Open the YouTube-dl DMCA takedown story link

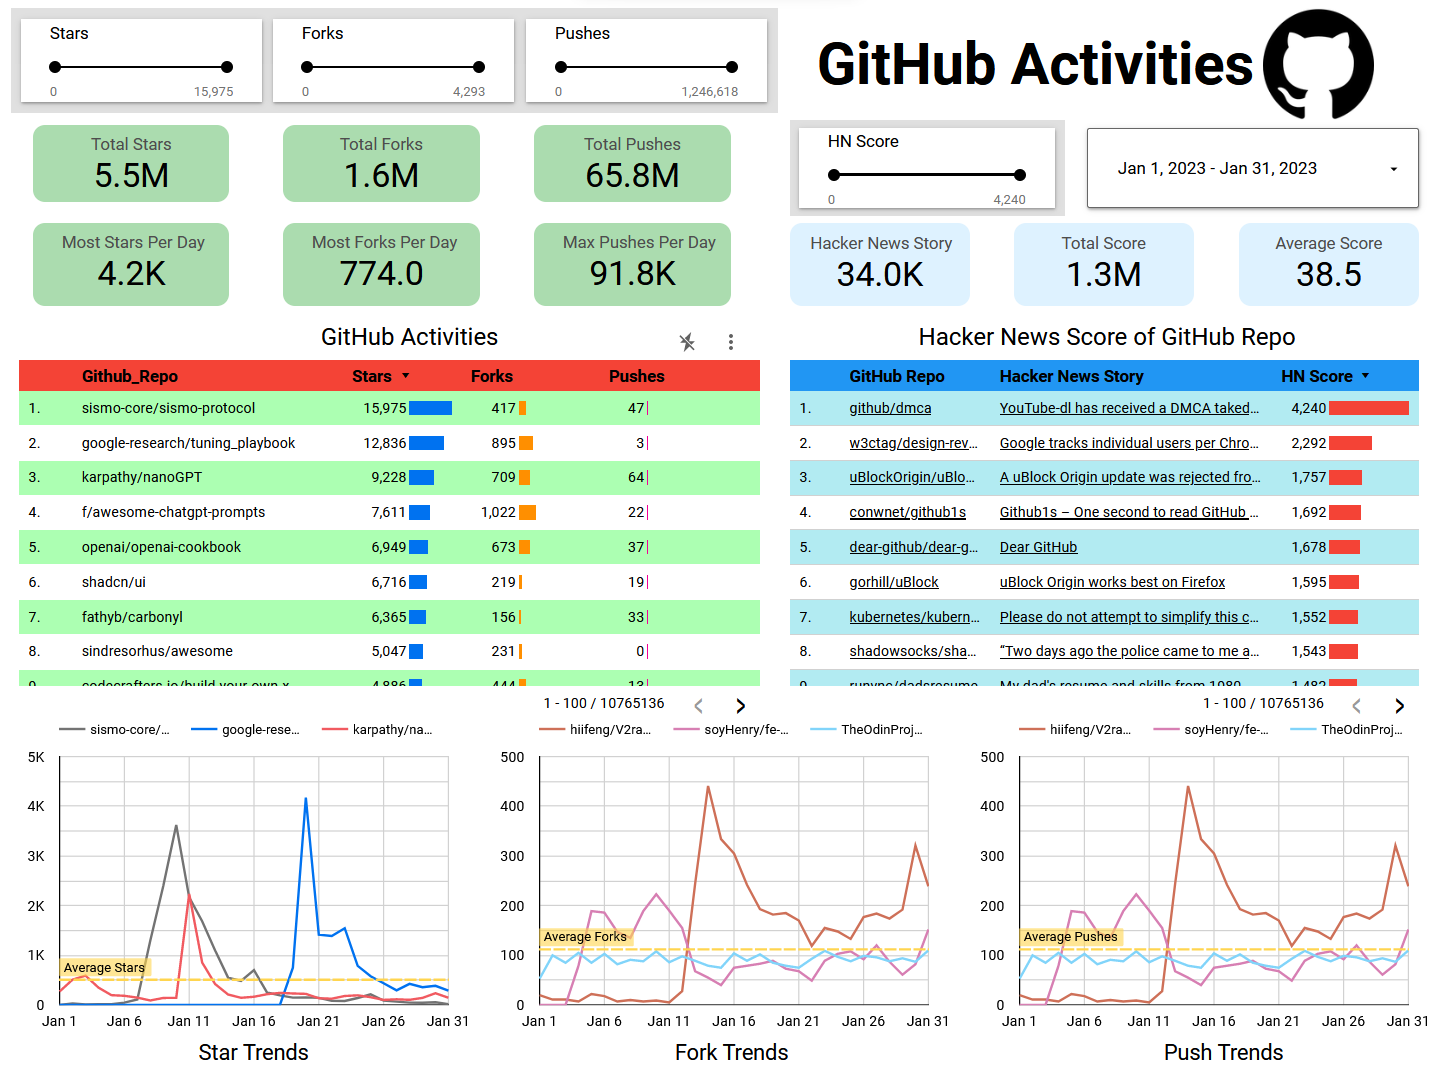click(x=1128, y=408)
